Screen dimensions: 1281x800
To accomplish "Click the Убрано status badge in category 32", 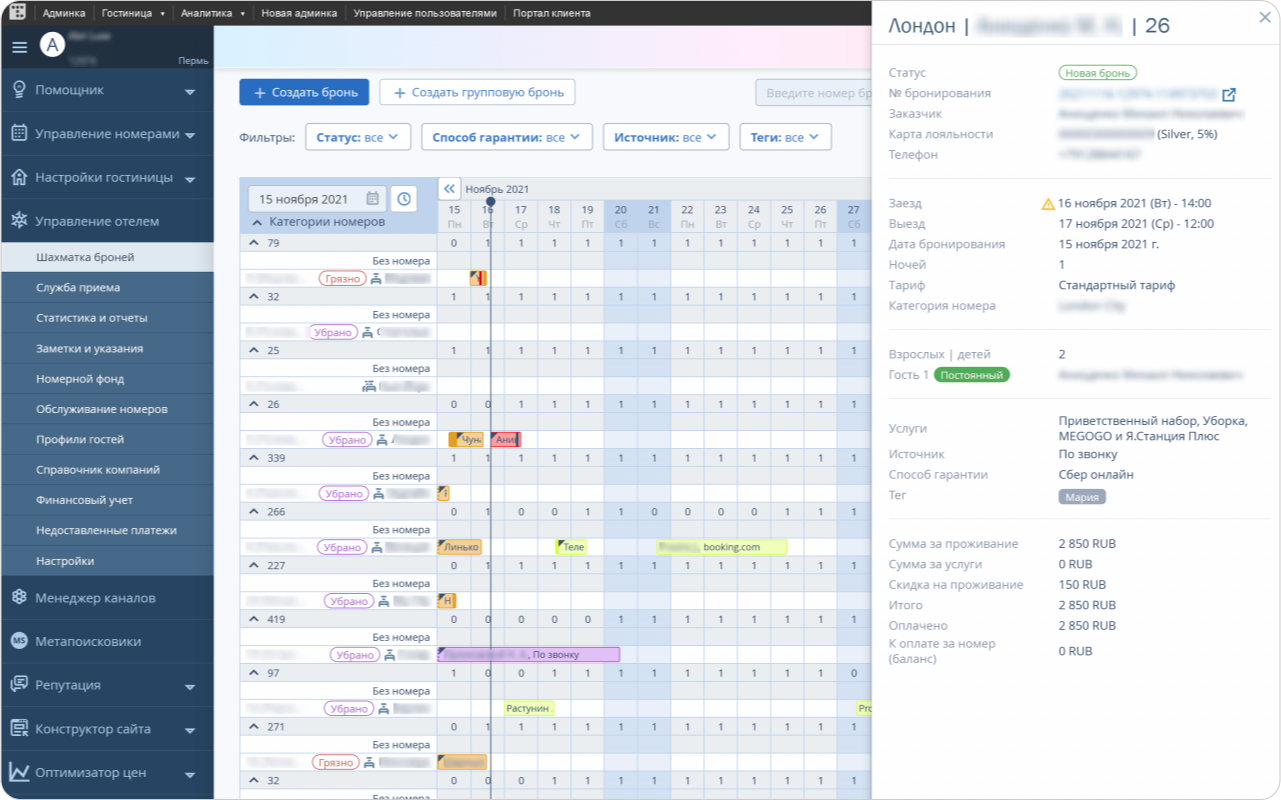I will coord(333,333).
